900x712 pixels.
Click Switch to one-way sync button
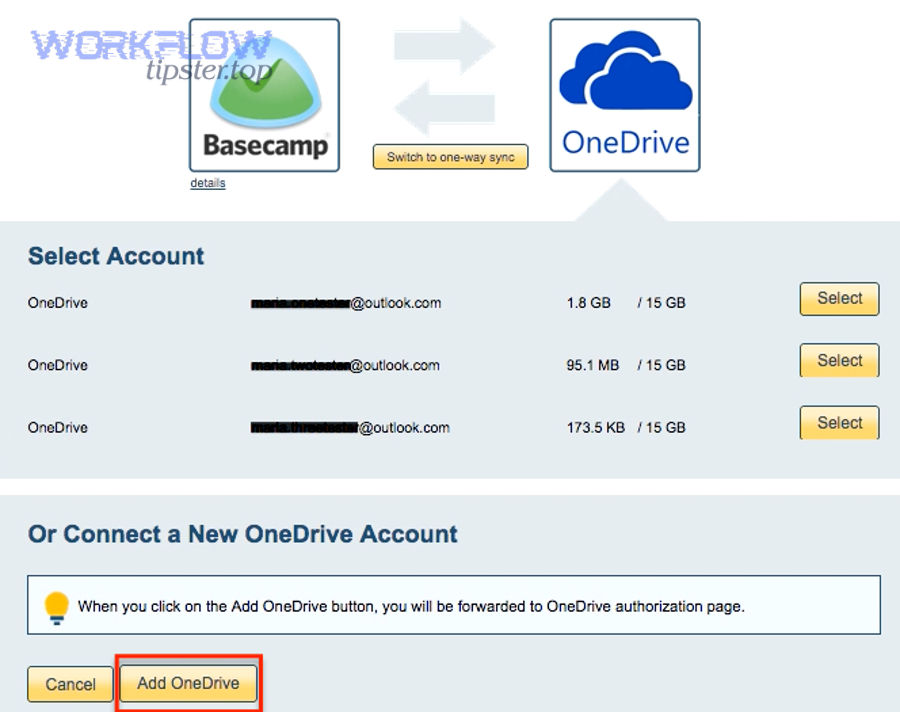(451, 157)
